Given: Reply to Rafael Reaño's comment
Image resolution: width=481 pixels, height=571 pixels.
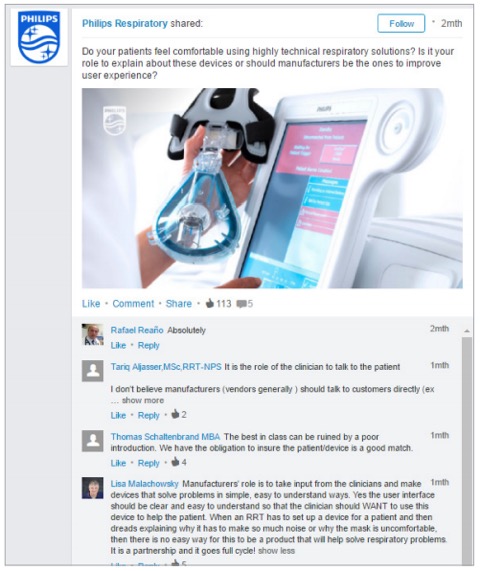Looking at the screenshot, I should coord(149,345).
